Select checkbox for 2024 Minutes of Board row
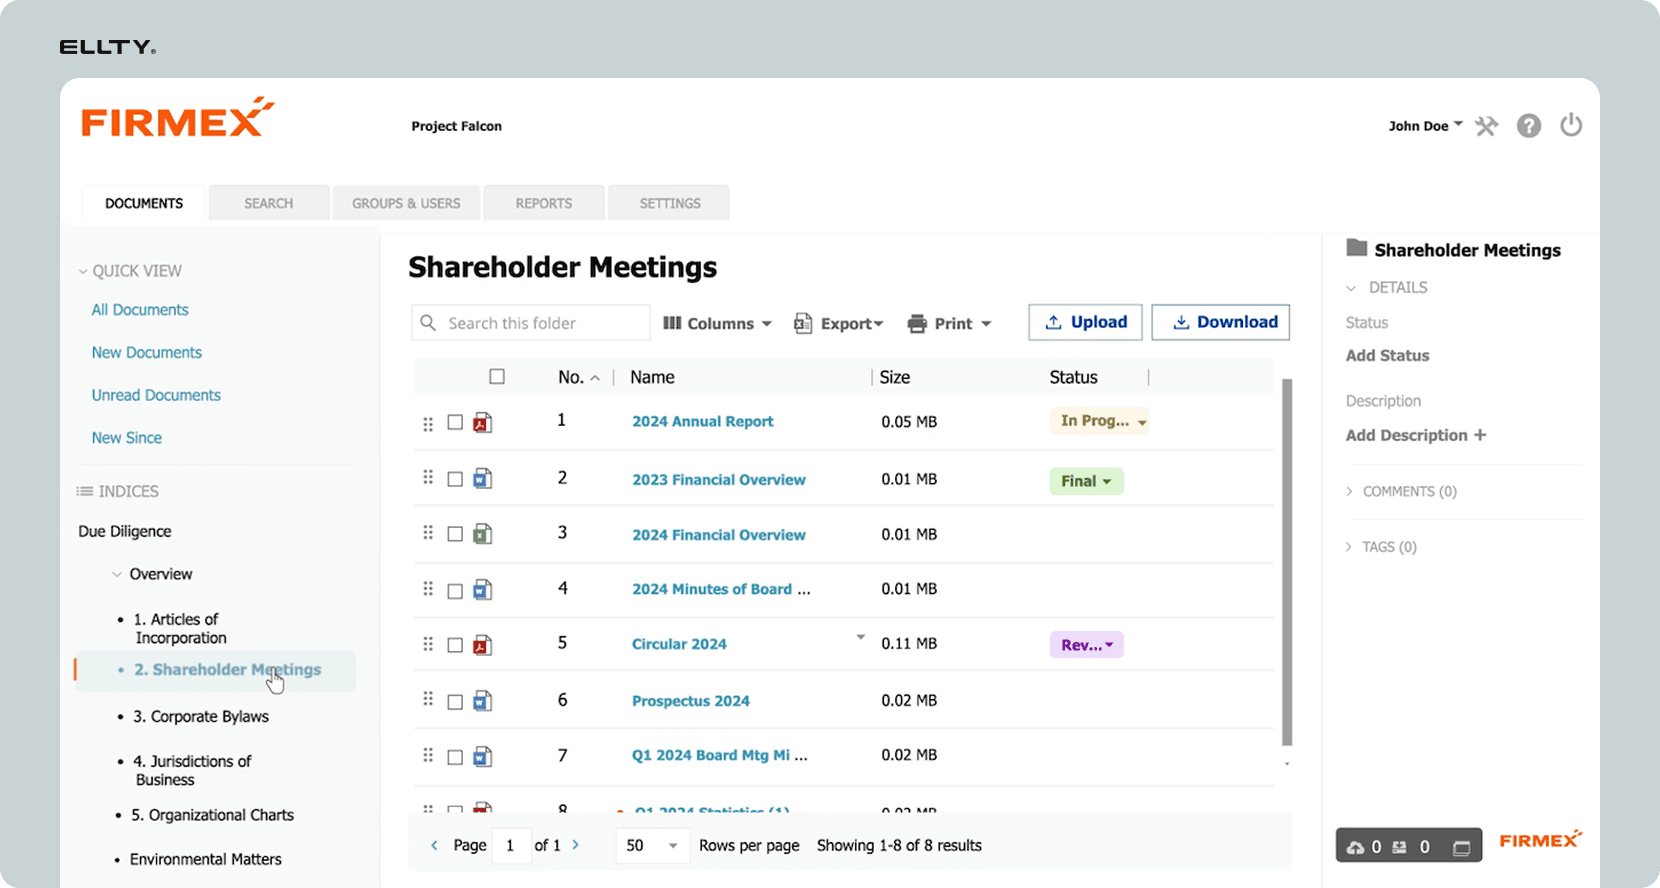The image size is (1660, 888). click(455, 591)
